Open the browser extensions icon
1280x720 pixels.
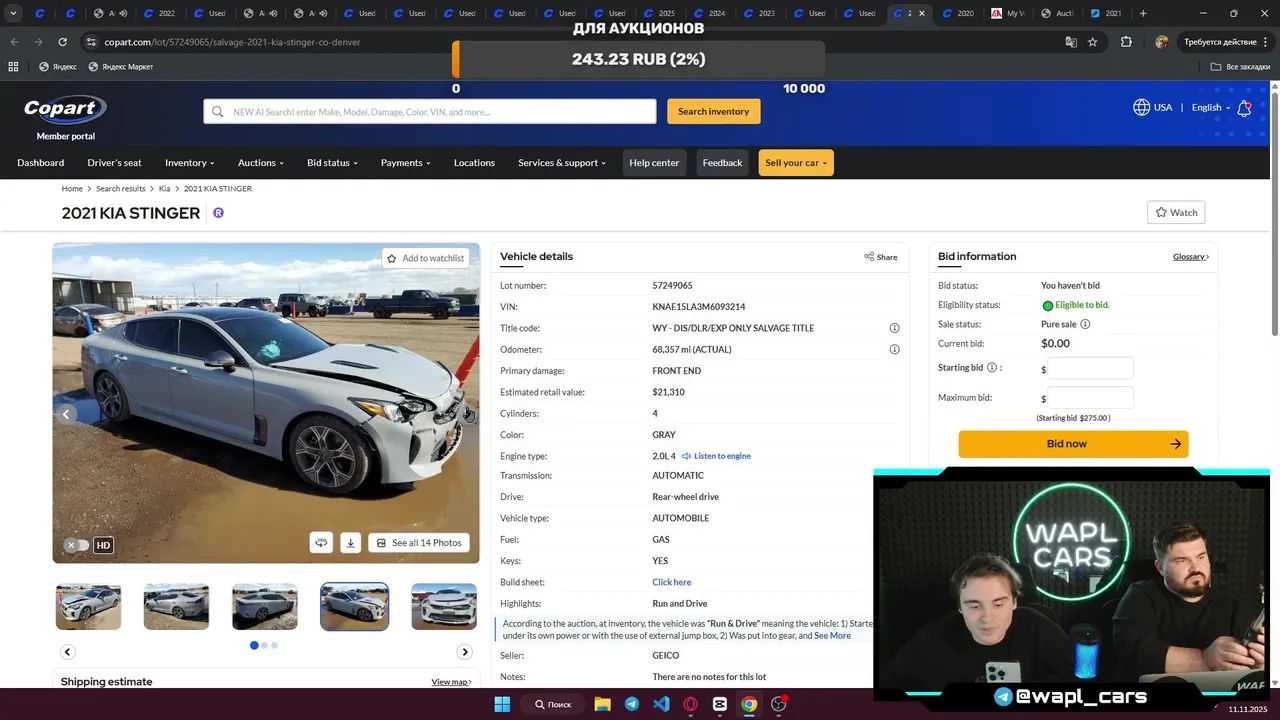click(1126, 42)
